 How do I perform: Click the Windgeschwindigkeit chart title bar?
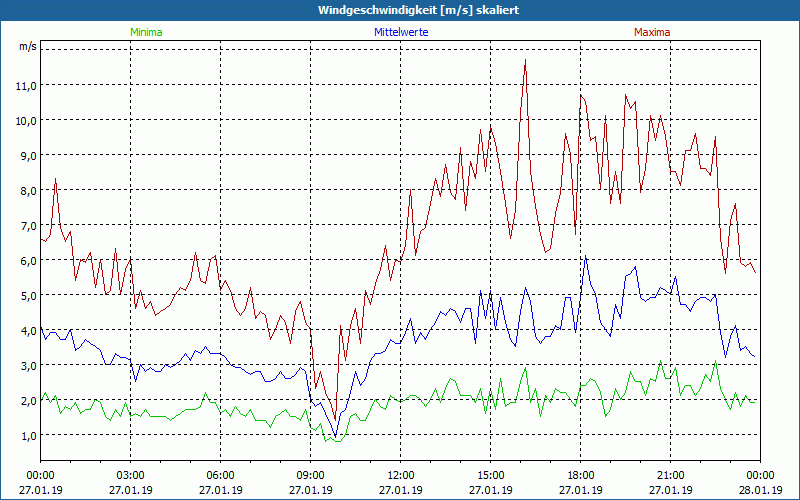click(400, 9)
